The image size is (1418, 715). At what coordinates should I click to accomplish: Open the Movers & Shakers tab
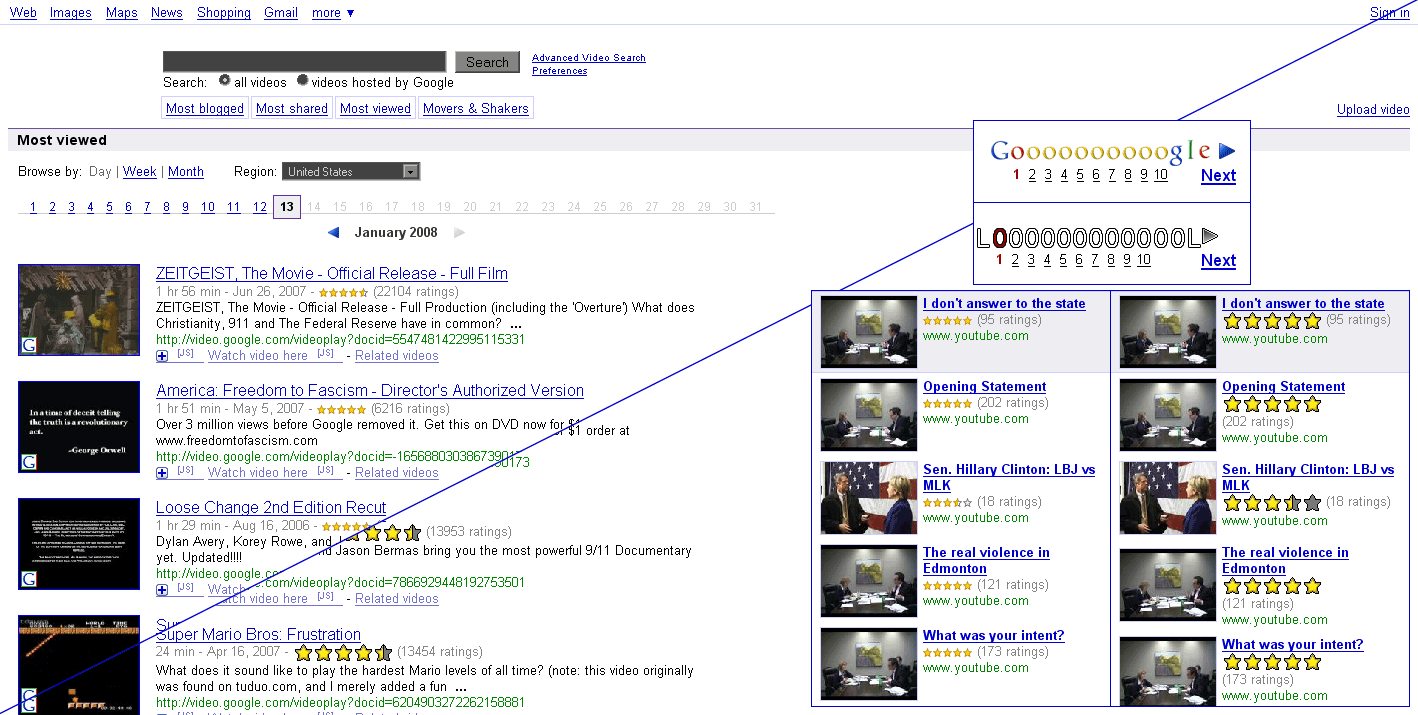click(x=476, y=108)
